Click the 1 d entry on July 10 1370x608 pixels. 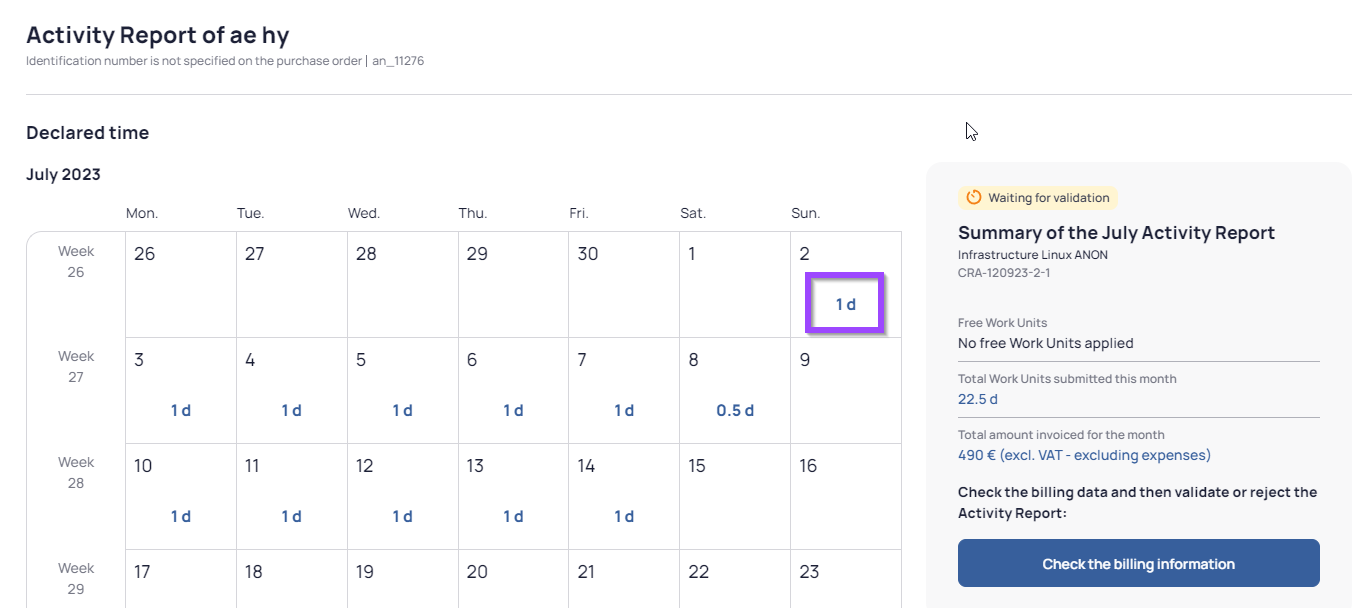pos(180,516)
